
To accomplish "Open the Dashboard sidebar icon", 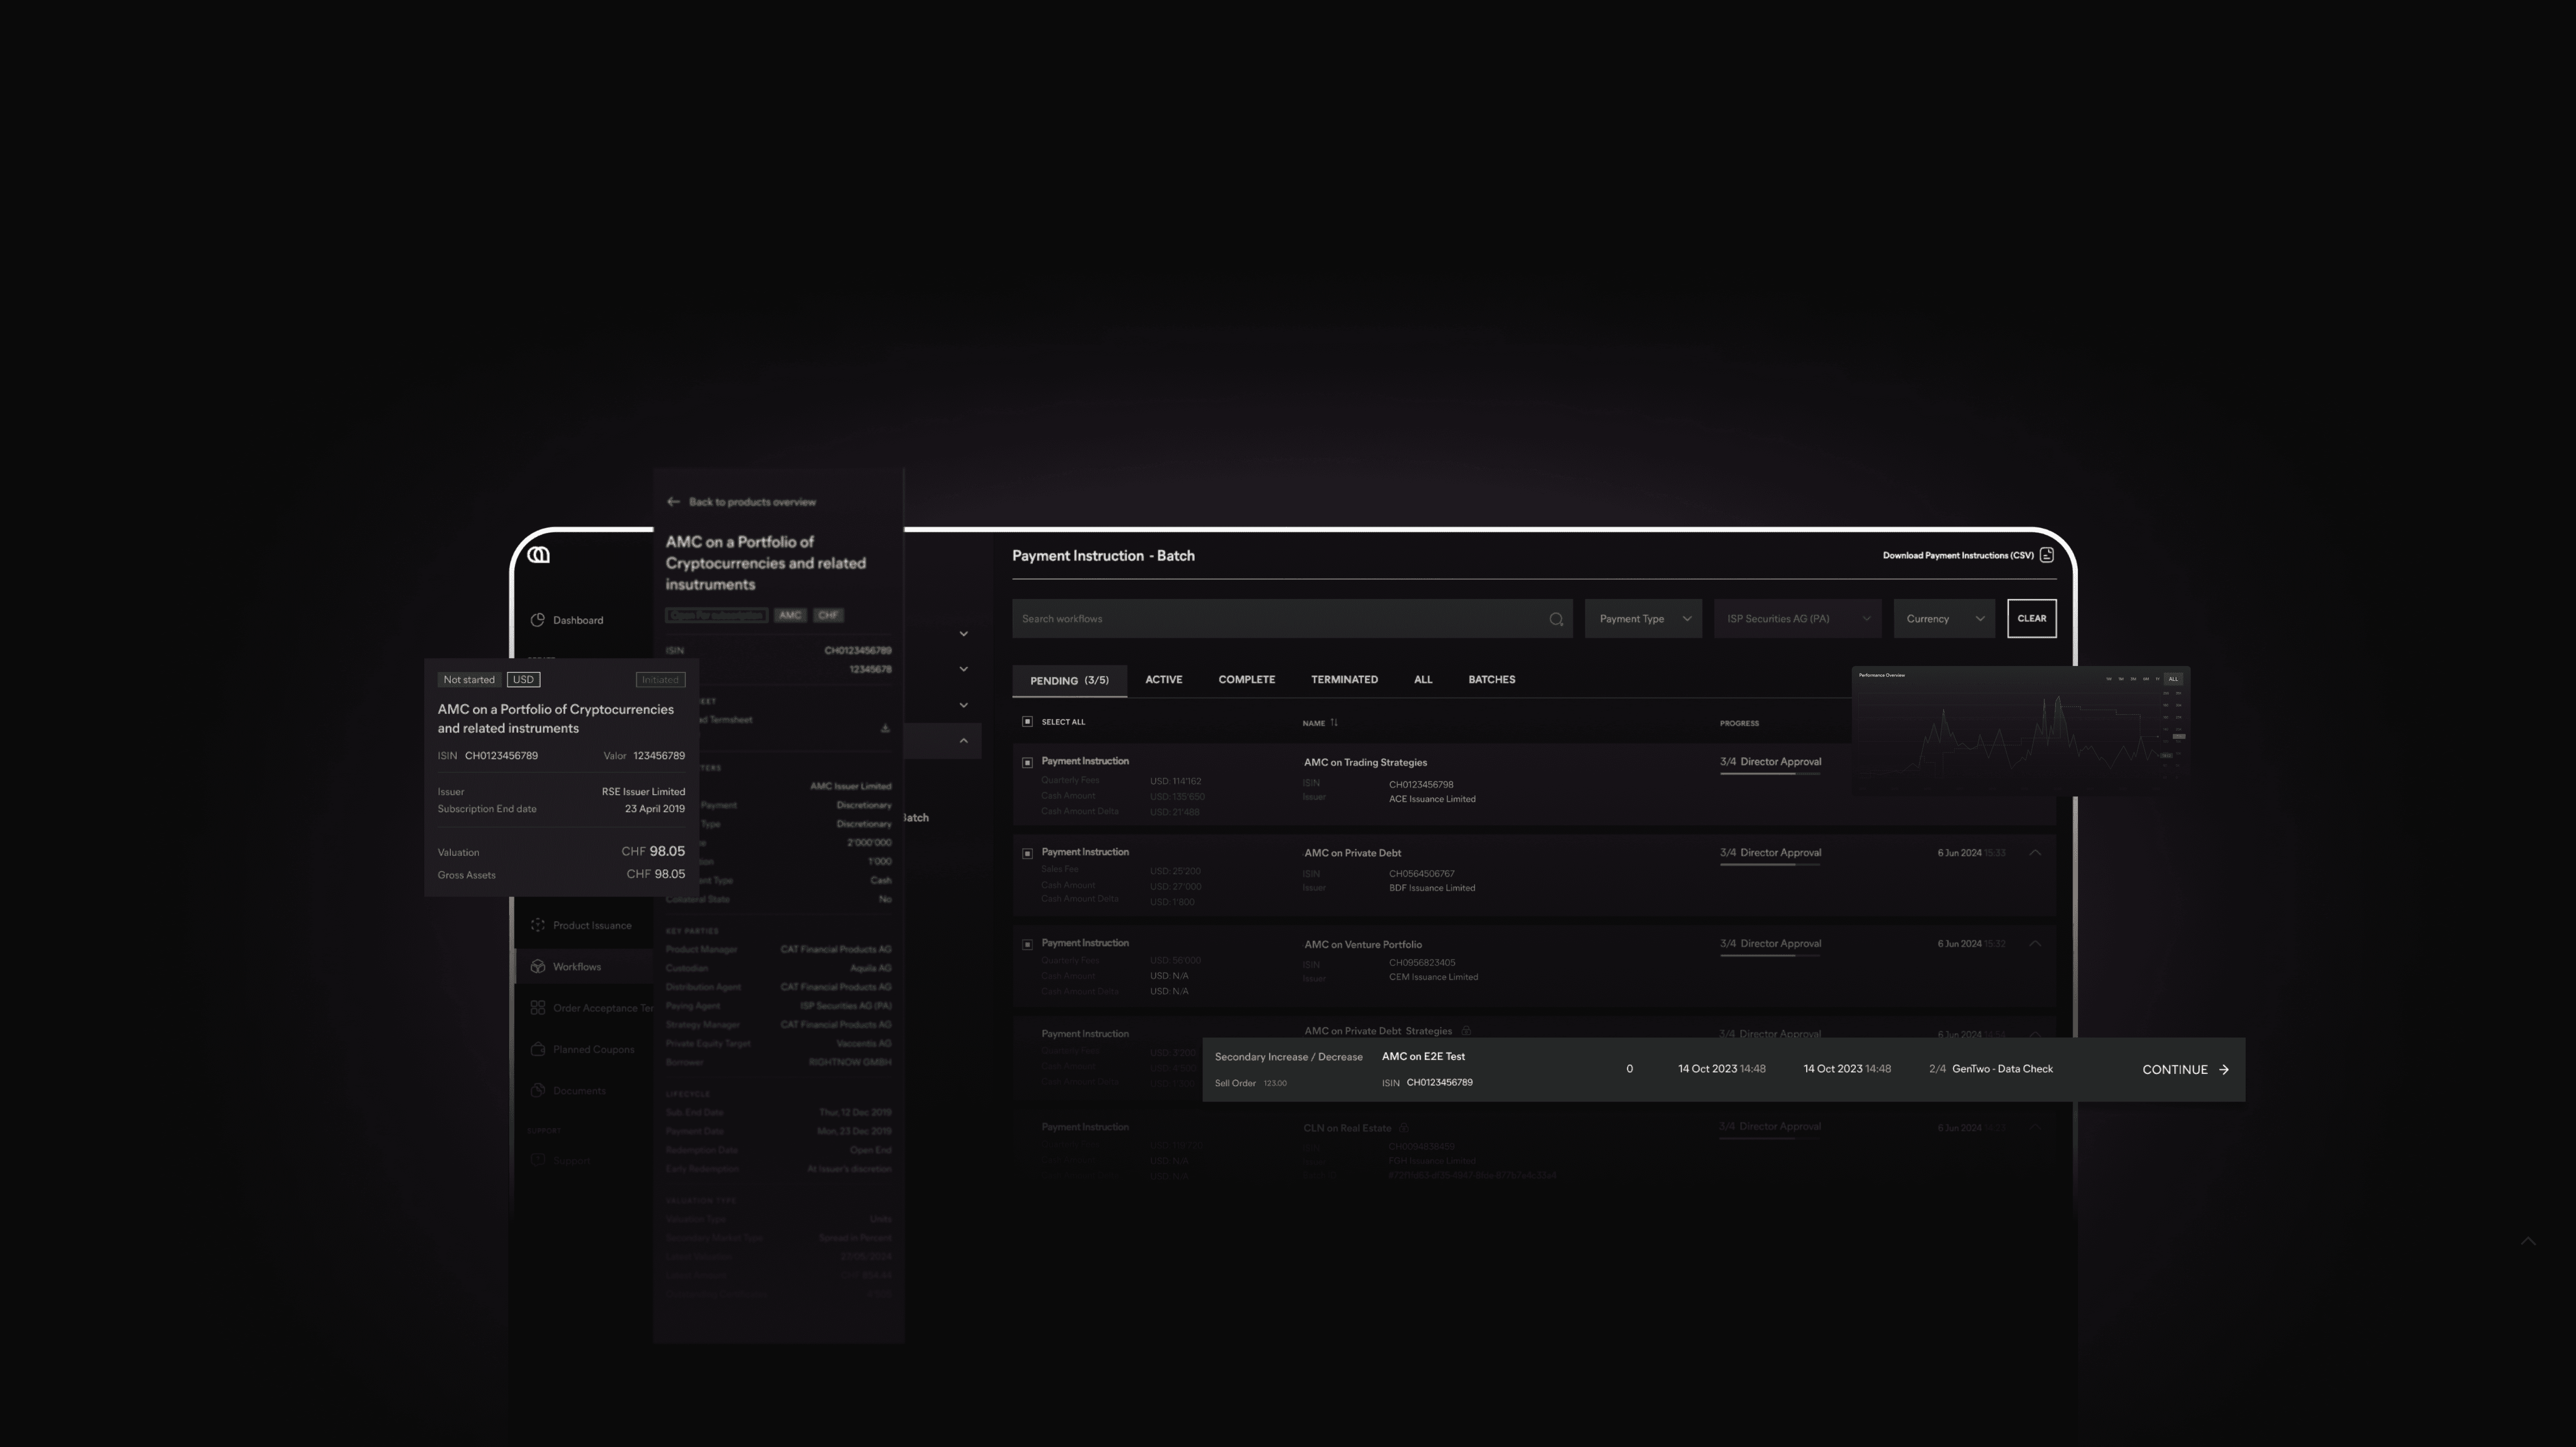I will point(537,620).
